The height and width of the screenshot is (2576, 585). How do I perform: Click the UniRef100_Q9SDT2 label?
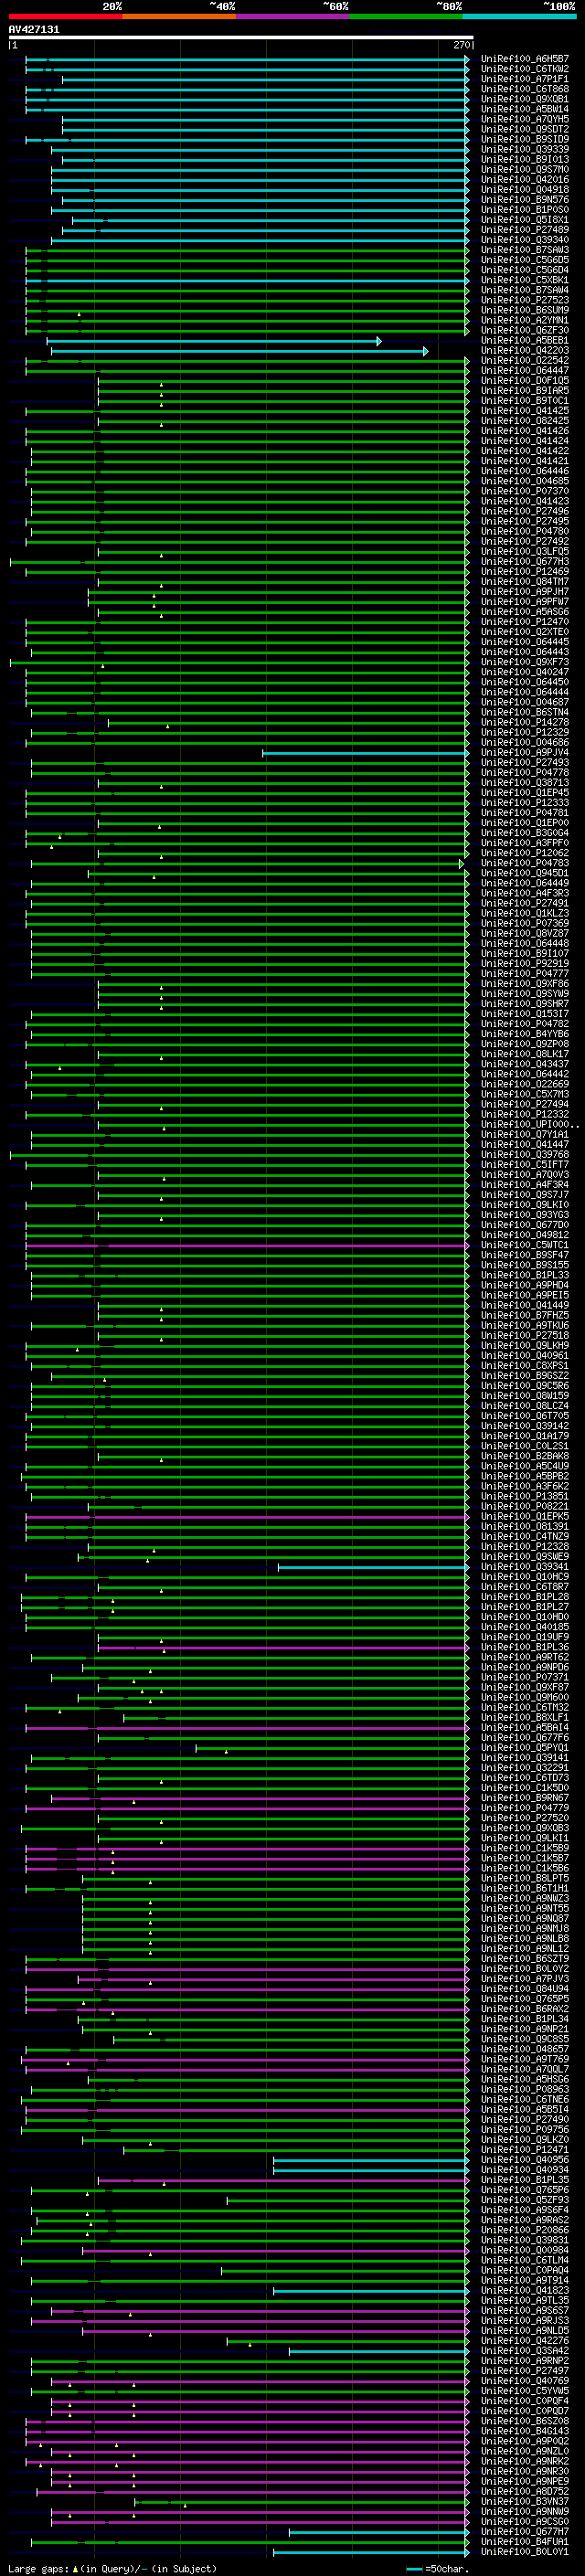click(x=525, y=129)
